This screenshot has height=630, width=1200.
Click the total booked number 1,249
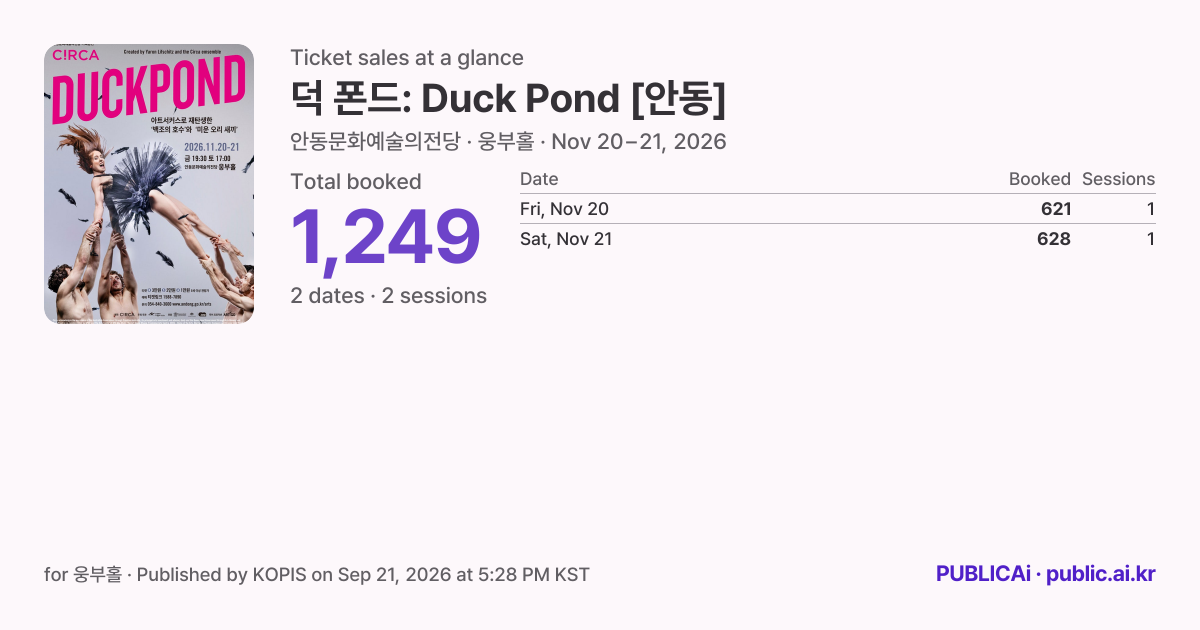(386, 239)
